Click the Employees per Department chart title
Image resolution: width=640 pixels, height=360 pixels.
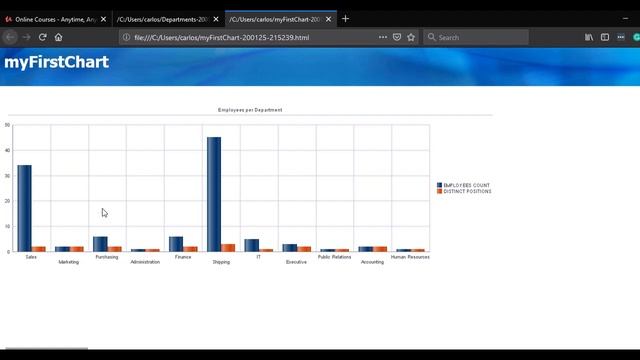click(250, 110)
